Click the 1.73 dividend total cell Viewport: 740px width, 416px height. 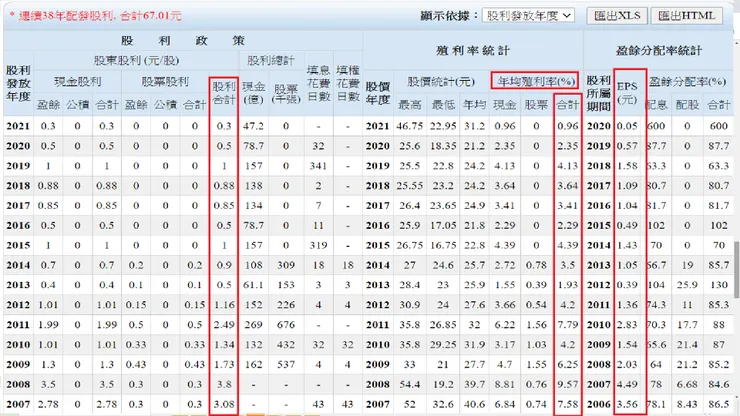pyautogui.click(x=224, y=364)
